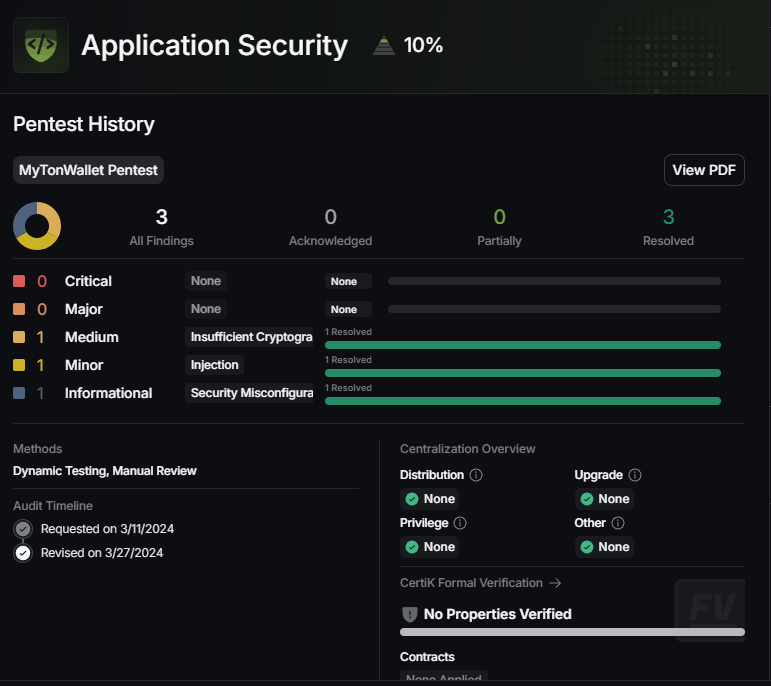Click the green check under Distribution
The width and height of the screenshot is (771, 686).
(412, 499)
